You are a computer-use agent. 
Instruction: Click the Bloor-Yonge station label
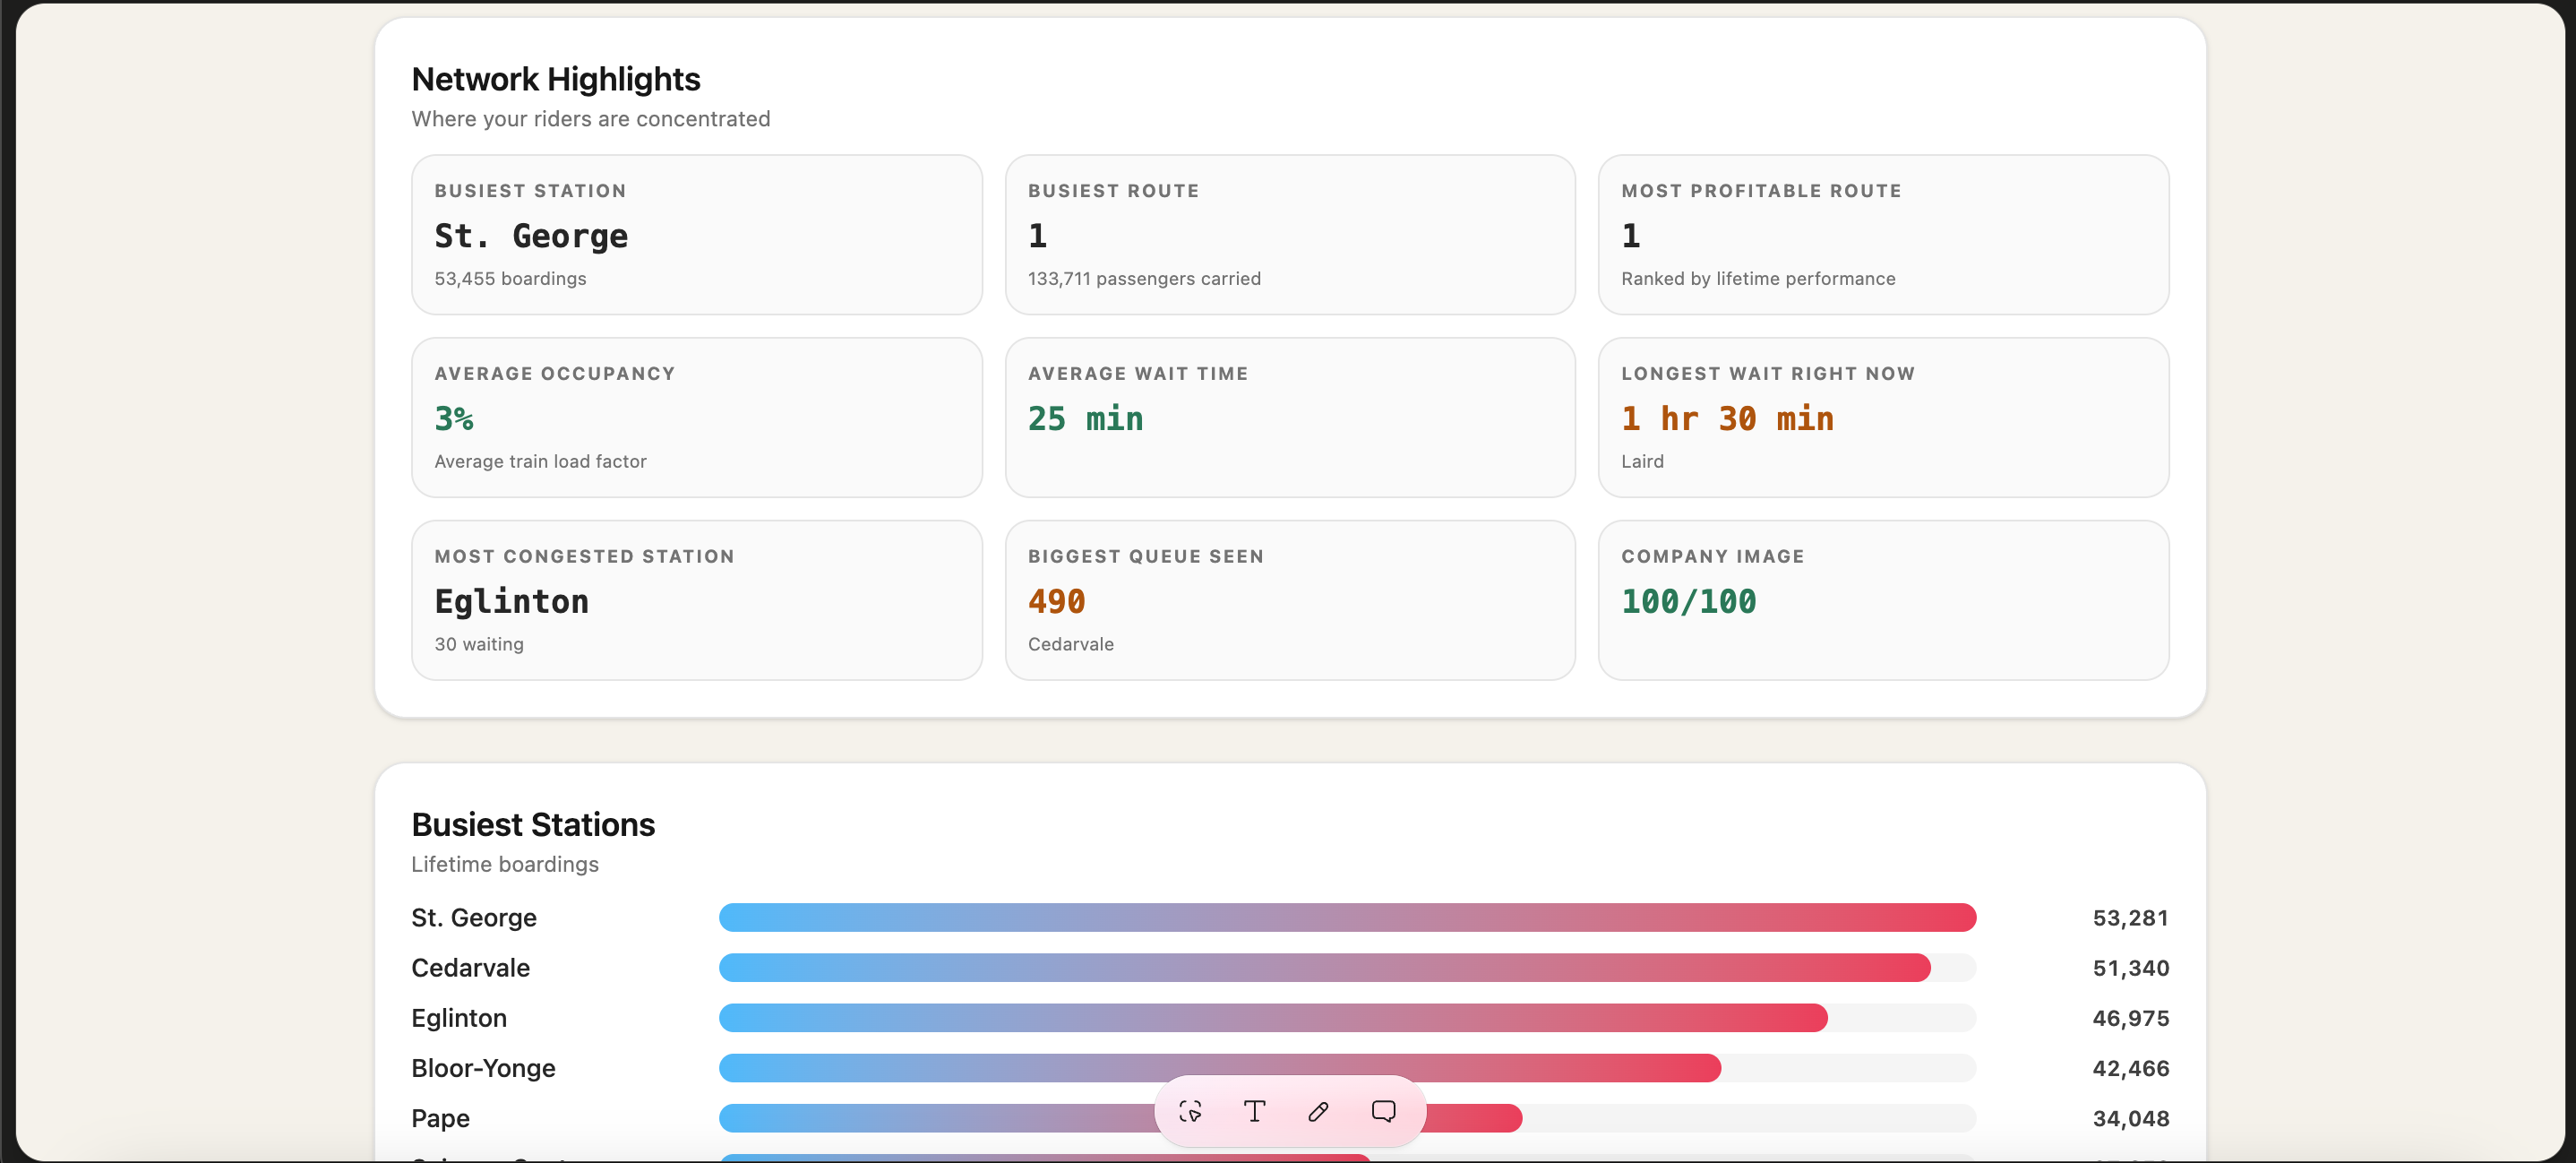pos(483,1068)
